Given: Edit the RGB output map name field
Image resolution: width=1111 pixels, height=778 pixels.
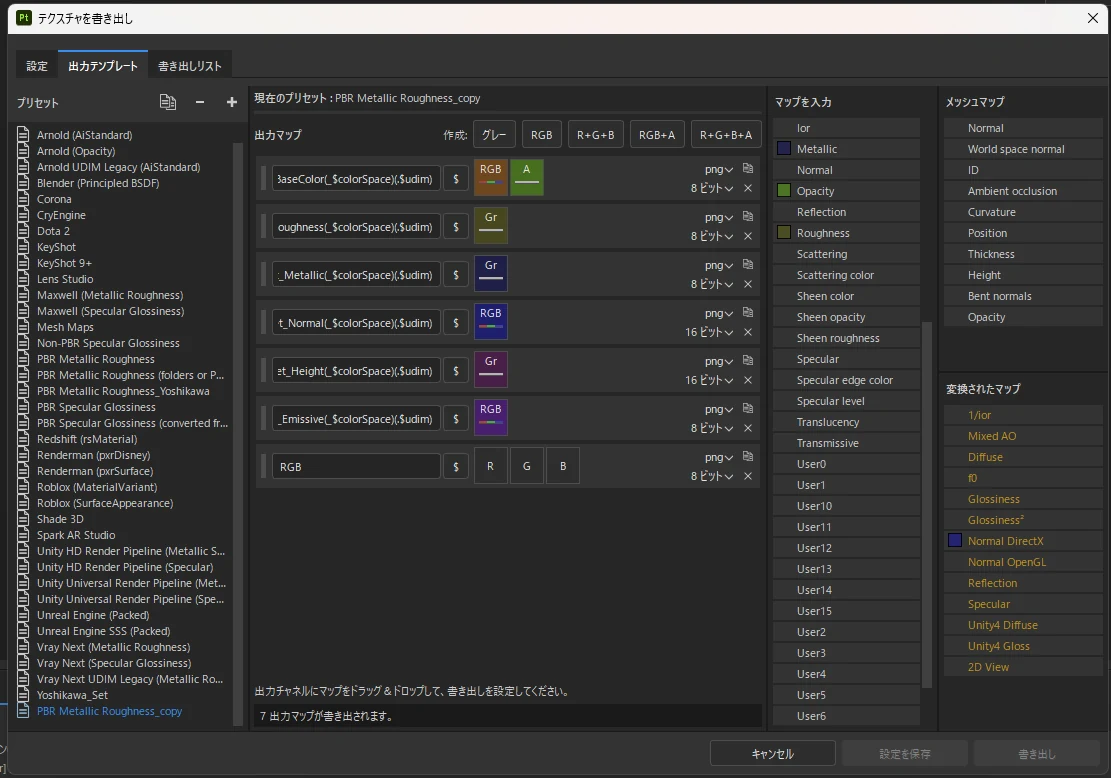Looking at the screenshot, I should (356, 467).
